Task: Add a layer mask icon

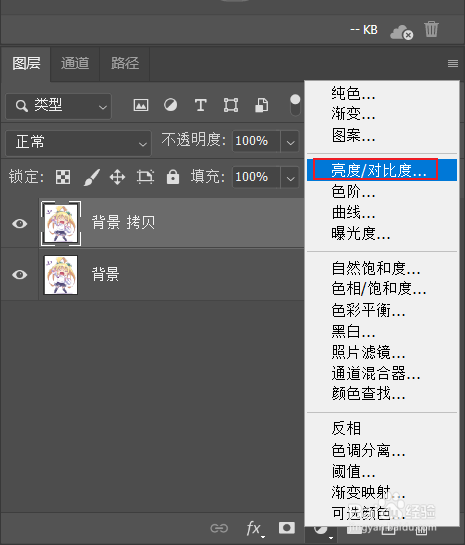Action: pos(287,528)
